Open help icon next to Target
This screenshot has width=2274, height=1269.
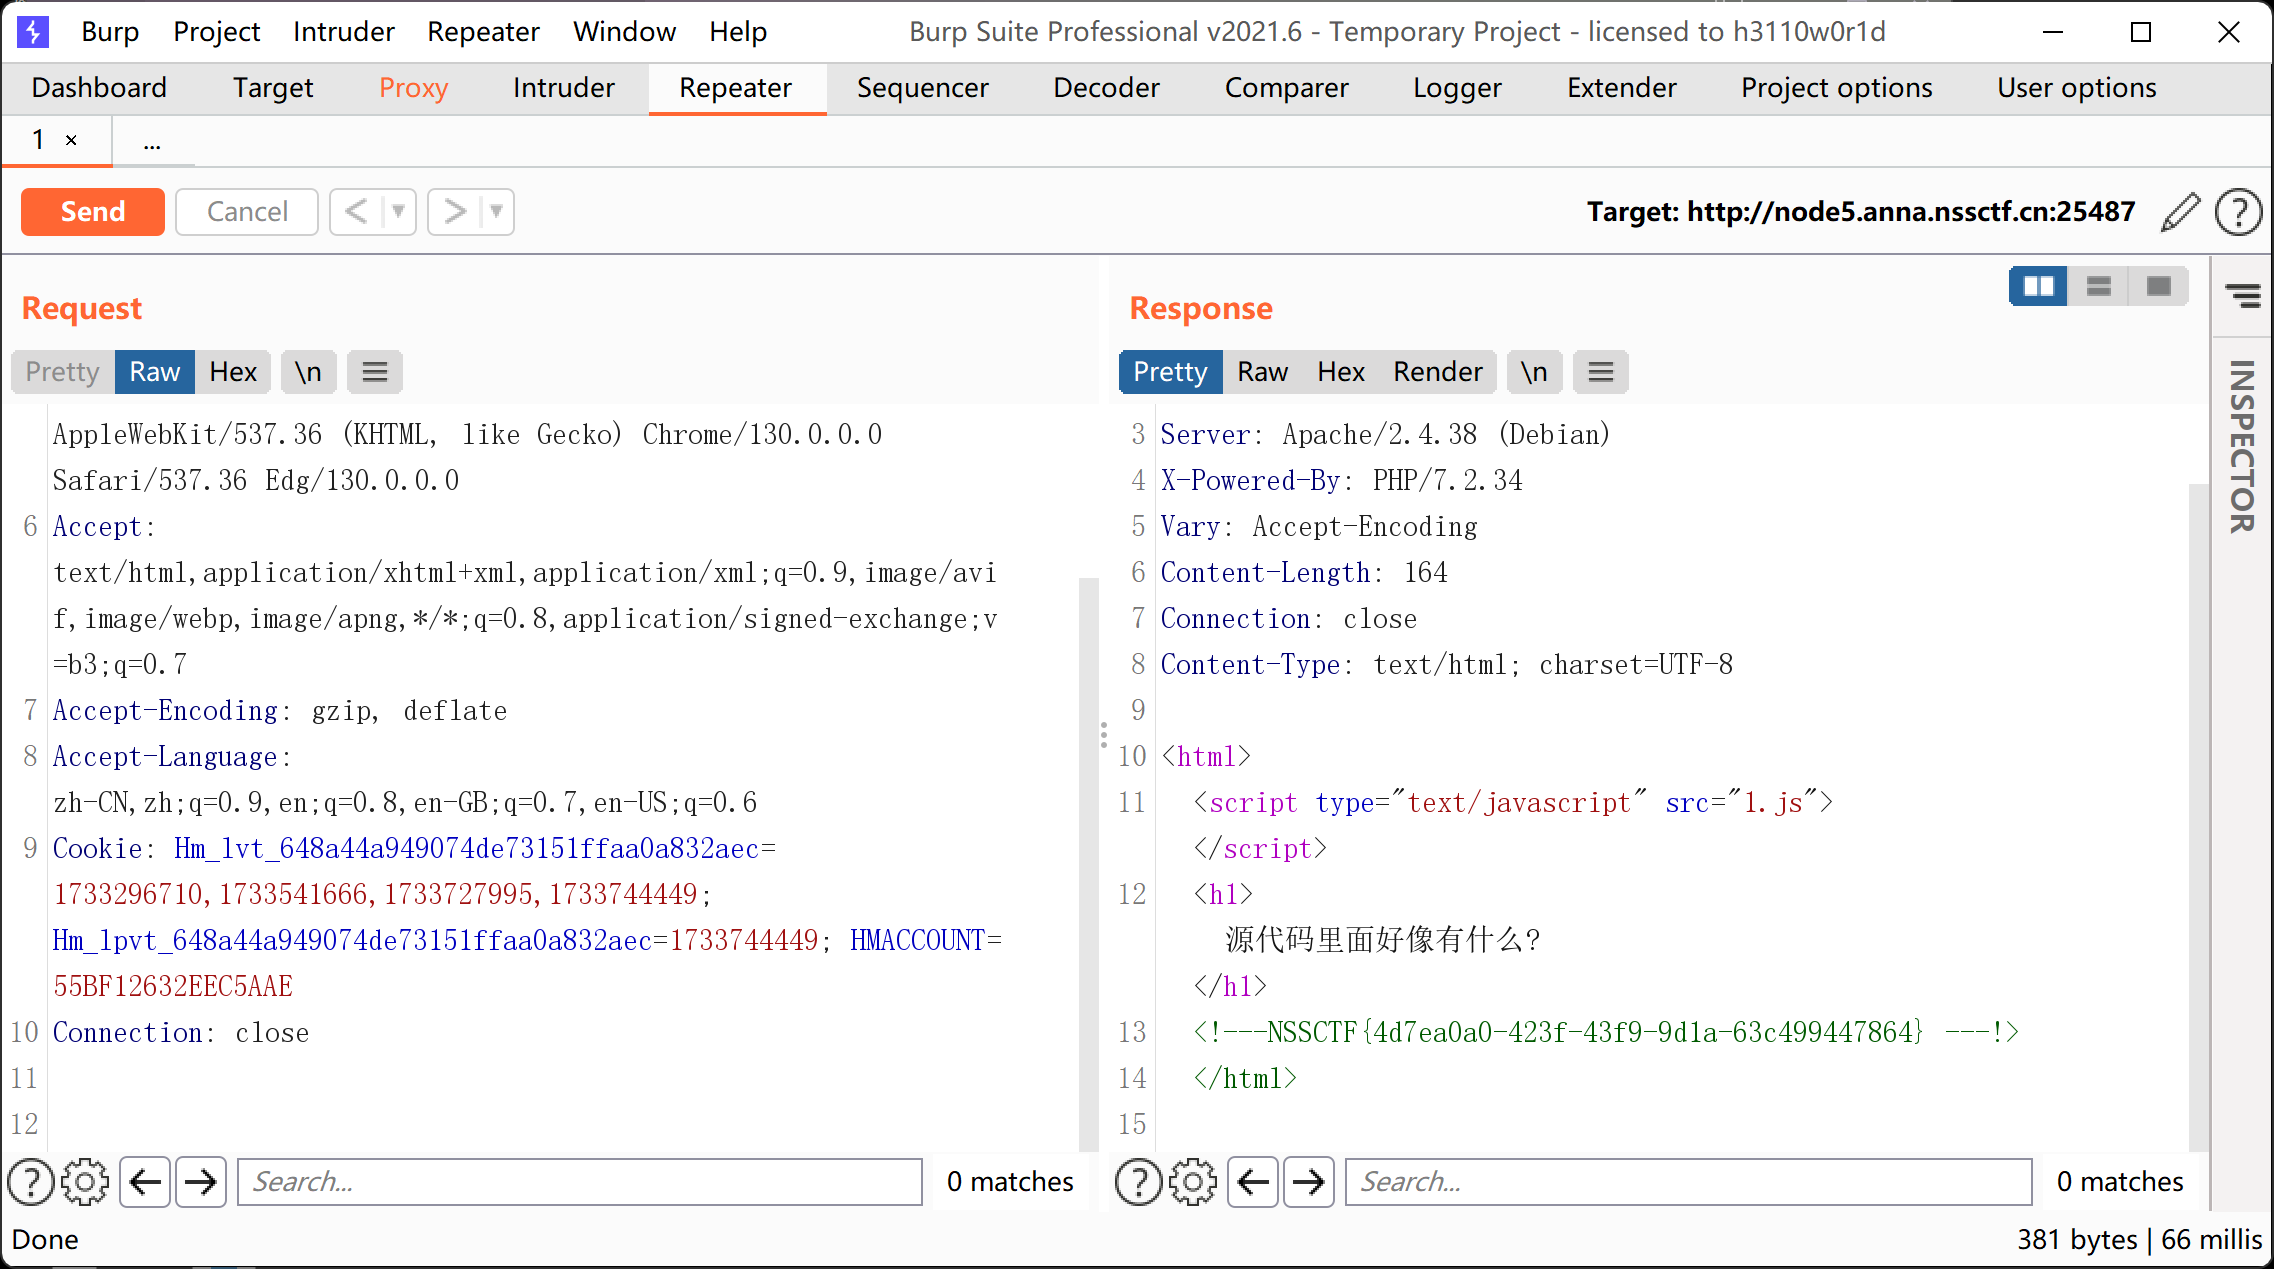[x=2238, y=212]
